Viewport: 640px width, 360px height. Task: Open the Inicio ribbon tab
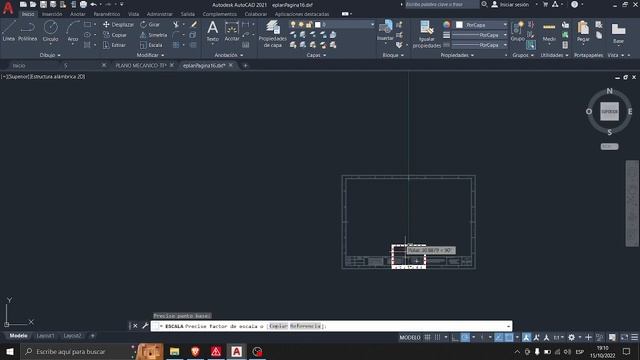pos(28,14)
